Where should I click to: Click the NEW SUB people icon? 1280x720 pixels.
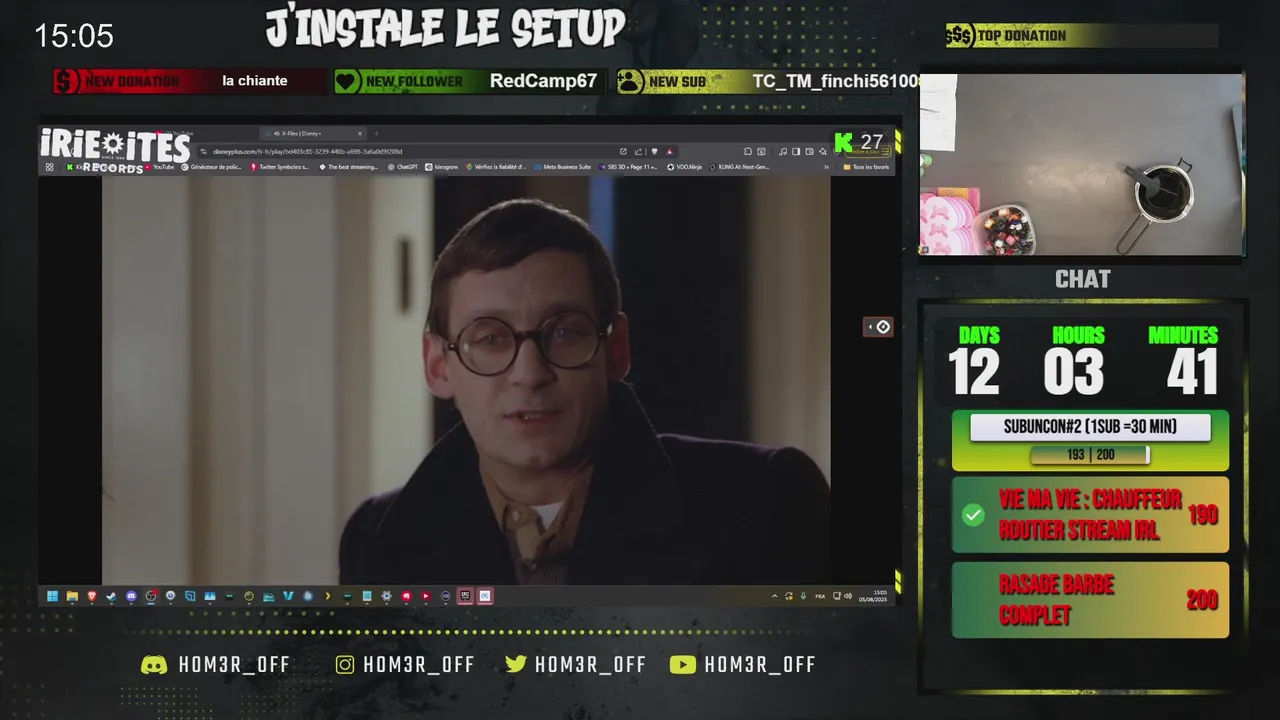pos(630,81)
